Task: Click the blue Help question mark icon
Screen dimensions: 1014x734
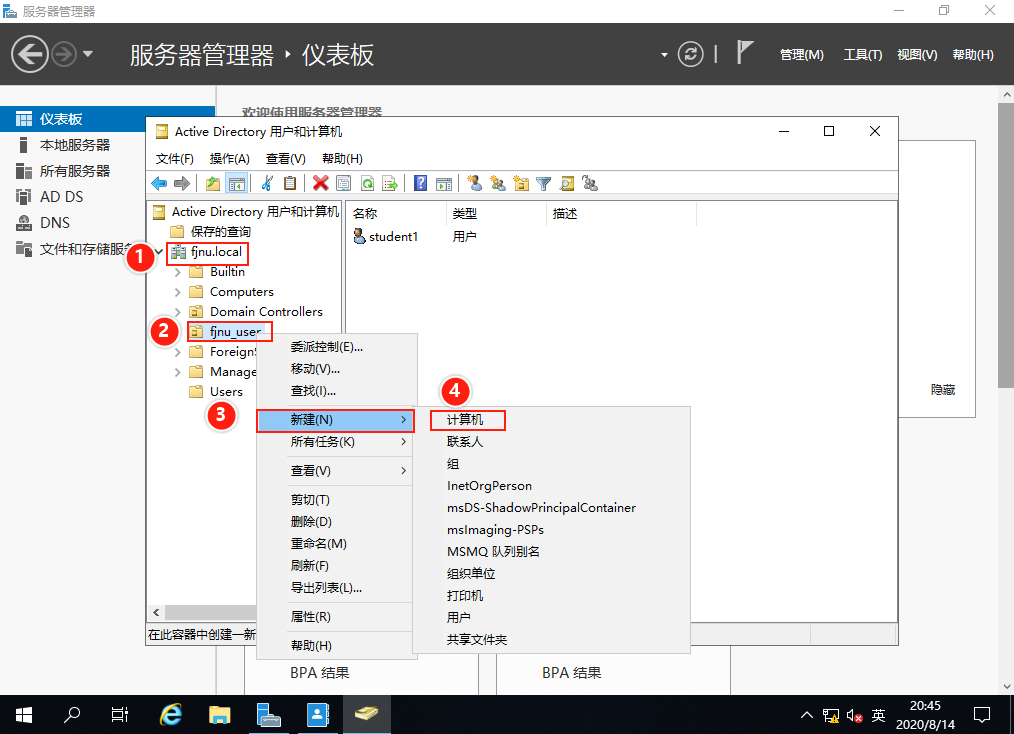Action: [x=420, y=184]
